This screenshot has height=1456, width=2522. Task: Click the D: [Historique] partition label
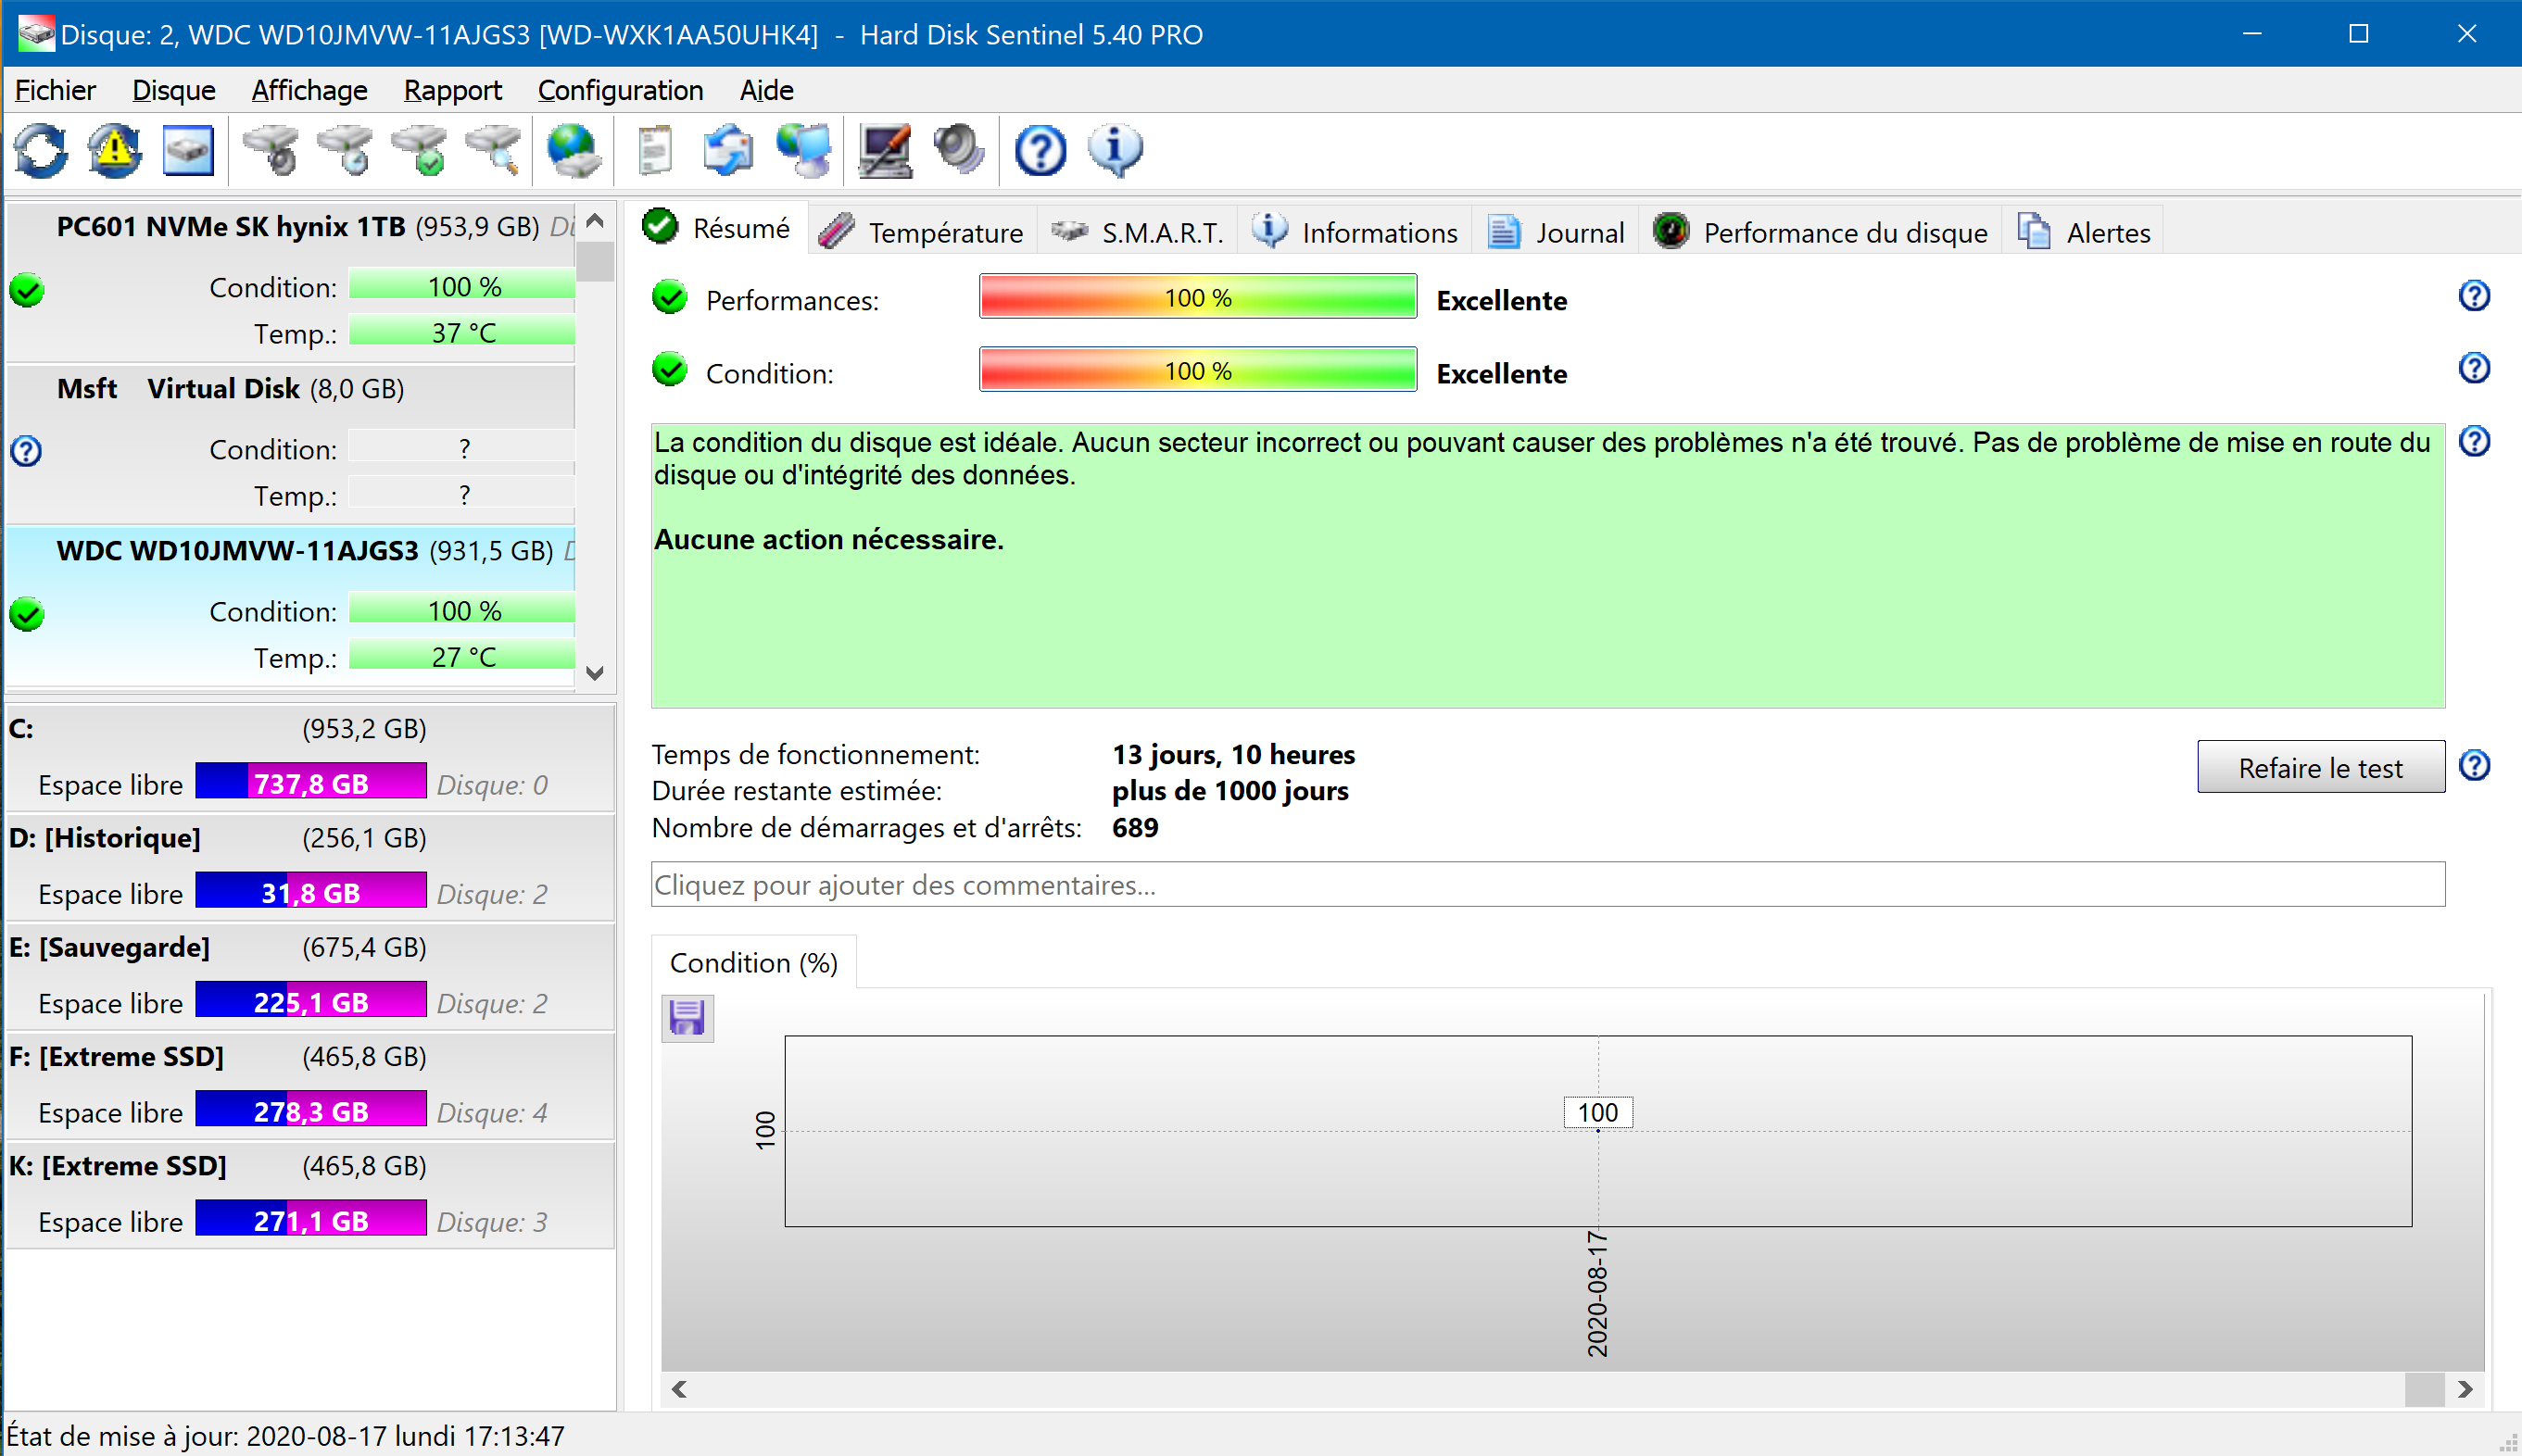tap(104, 838)
